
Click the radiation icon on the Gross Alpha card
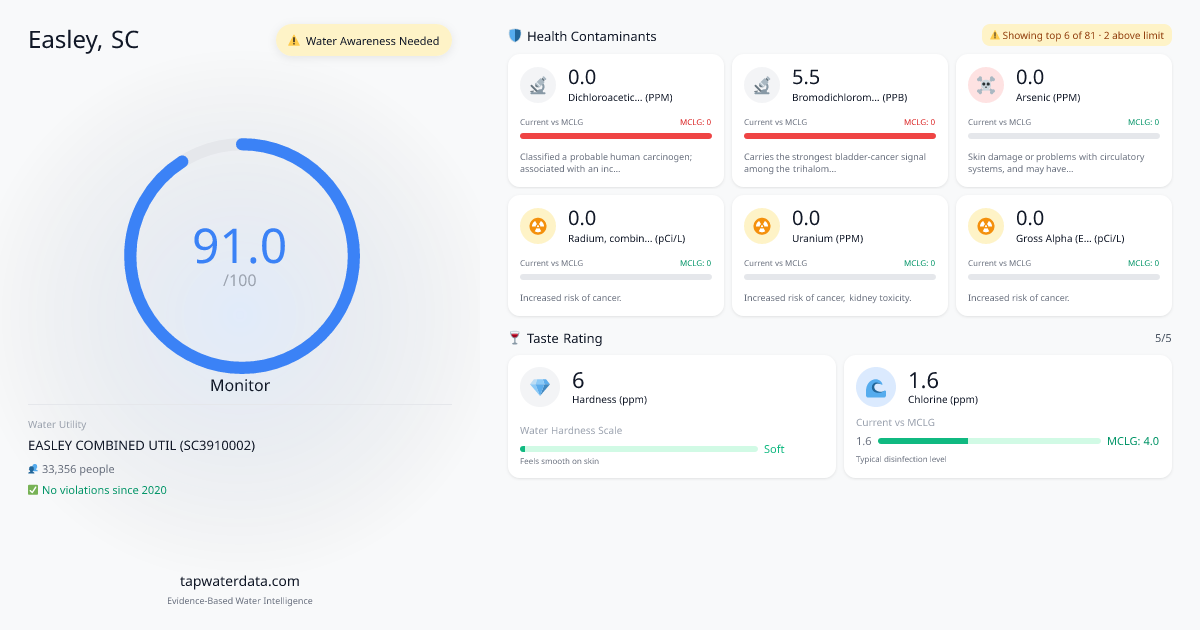(x=986, y=227)
